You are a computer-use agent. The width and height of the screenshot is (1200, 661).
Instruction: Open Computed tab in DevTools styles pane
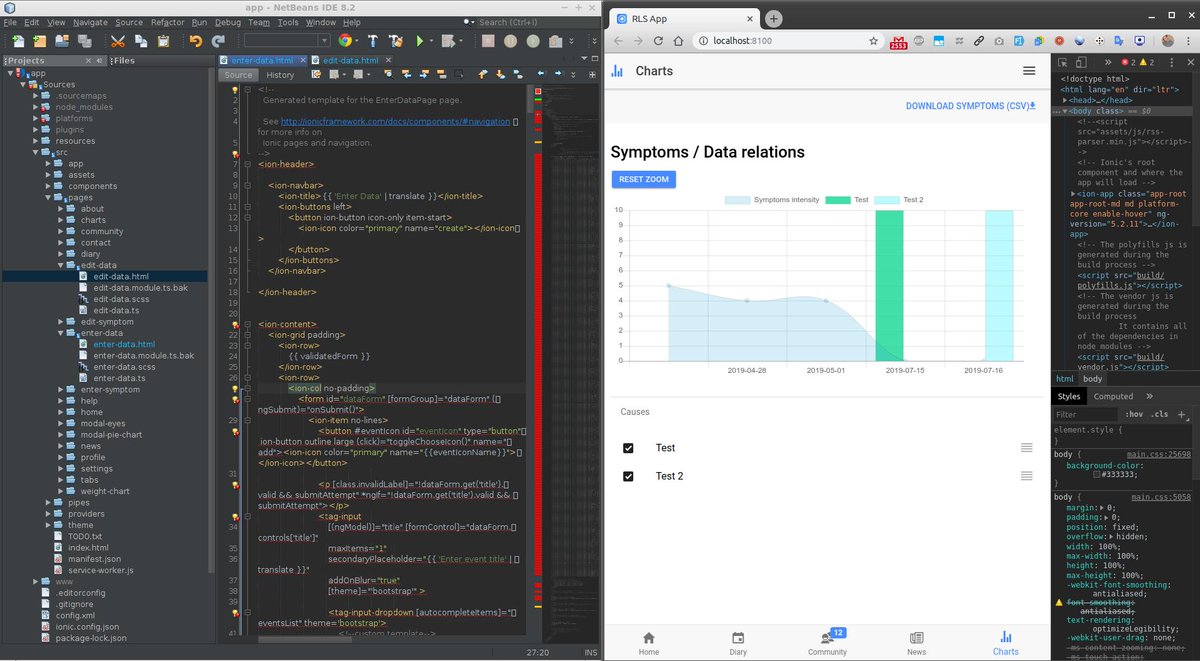[1113, 396]
